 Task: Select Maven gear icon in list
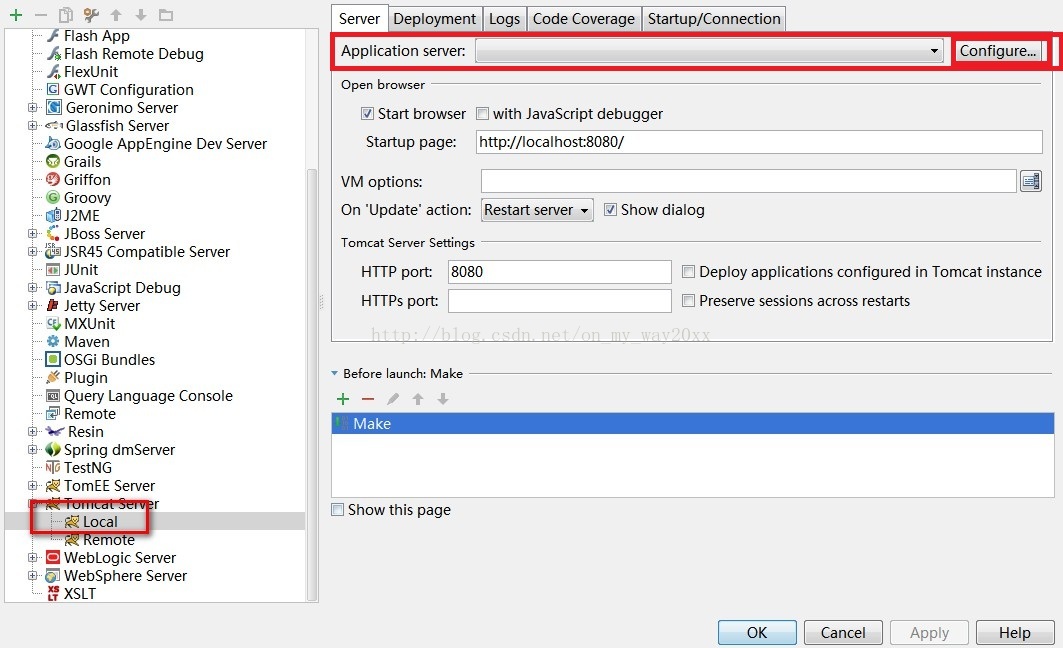(x=53, y=342)
